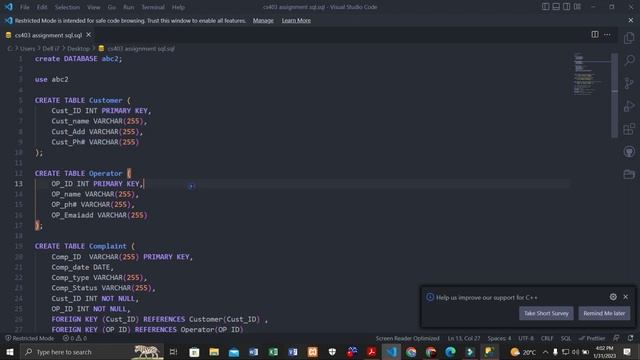Open Word from the taskbar
Image resolution: width=640 pixels, height=360 pixels.
tap(253, 352)
